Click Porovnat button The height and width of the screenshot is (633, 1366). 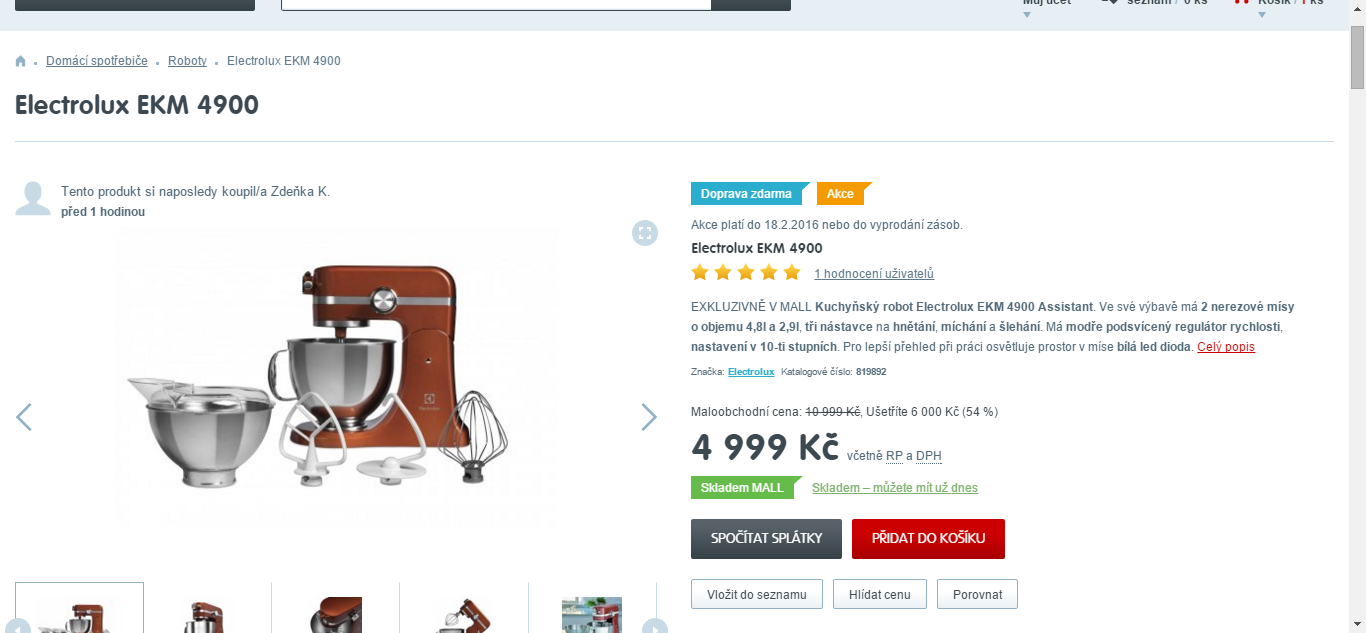(977, 594)
